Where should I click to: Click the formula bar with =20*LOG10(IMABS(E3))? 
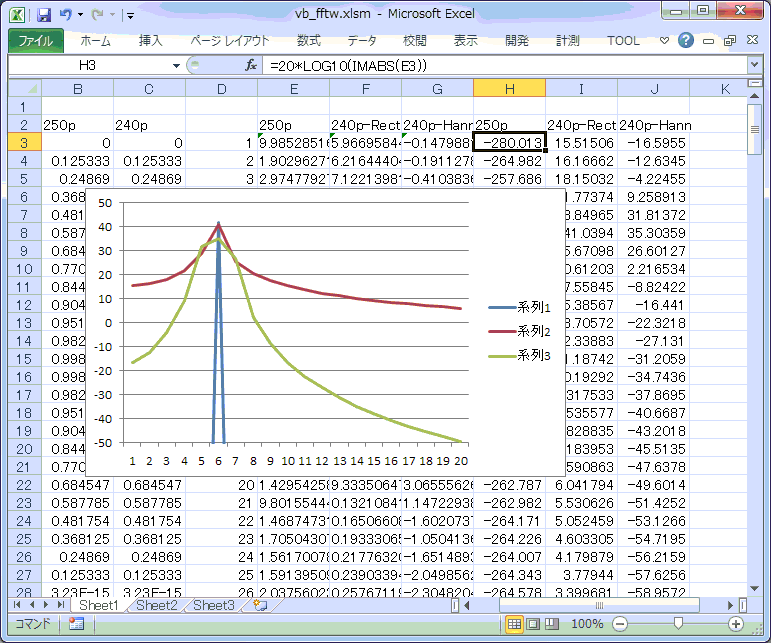[x=505, y=65]
